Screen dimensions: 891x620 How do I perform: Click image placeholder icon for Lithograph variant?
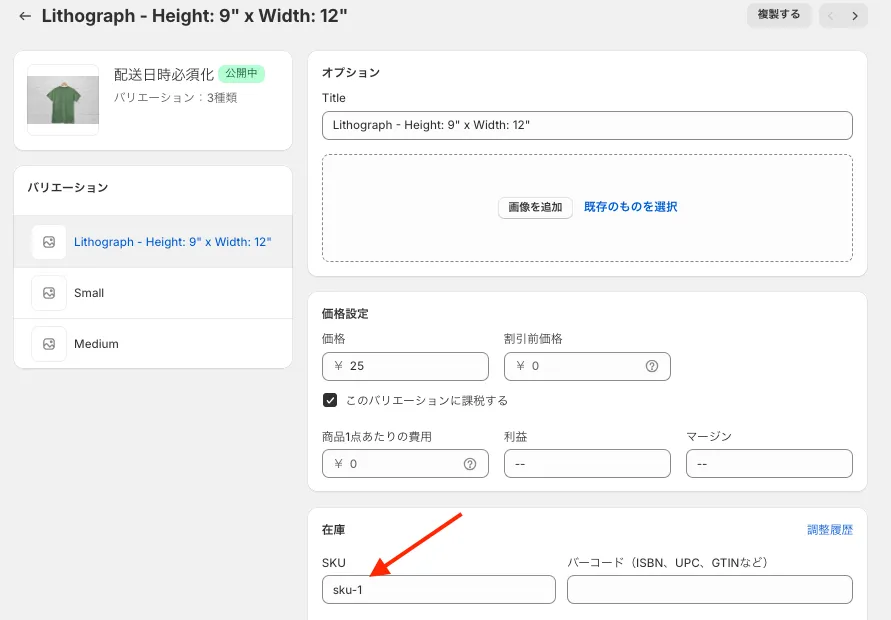pyautogui.click(x=49, y=242)
